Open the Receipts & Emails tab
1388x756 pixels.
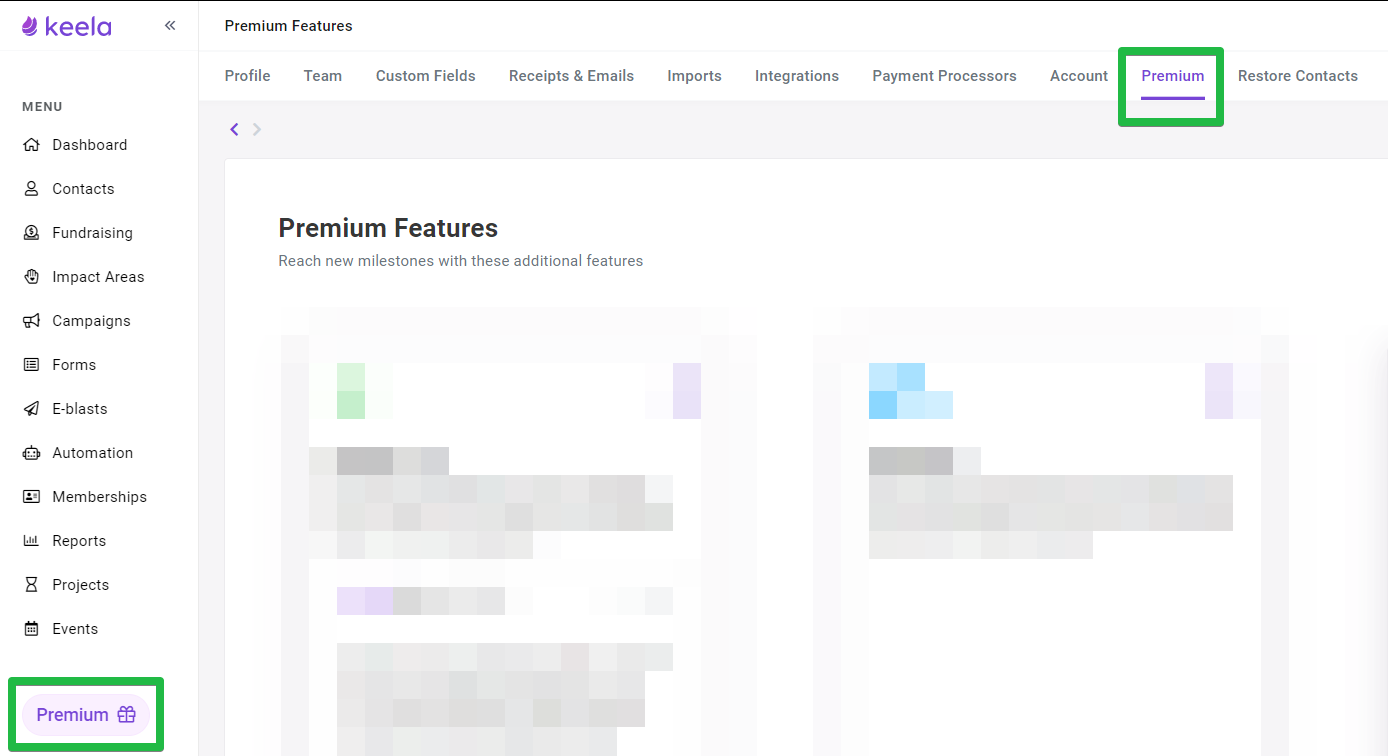pos(571,76)
